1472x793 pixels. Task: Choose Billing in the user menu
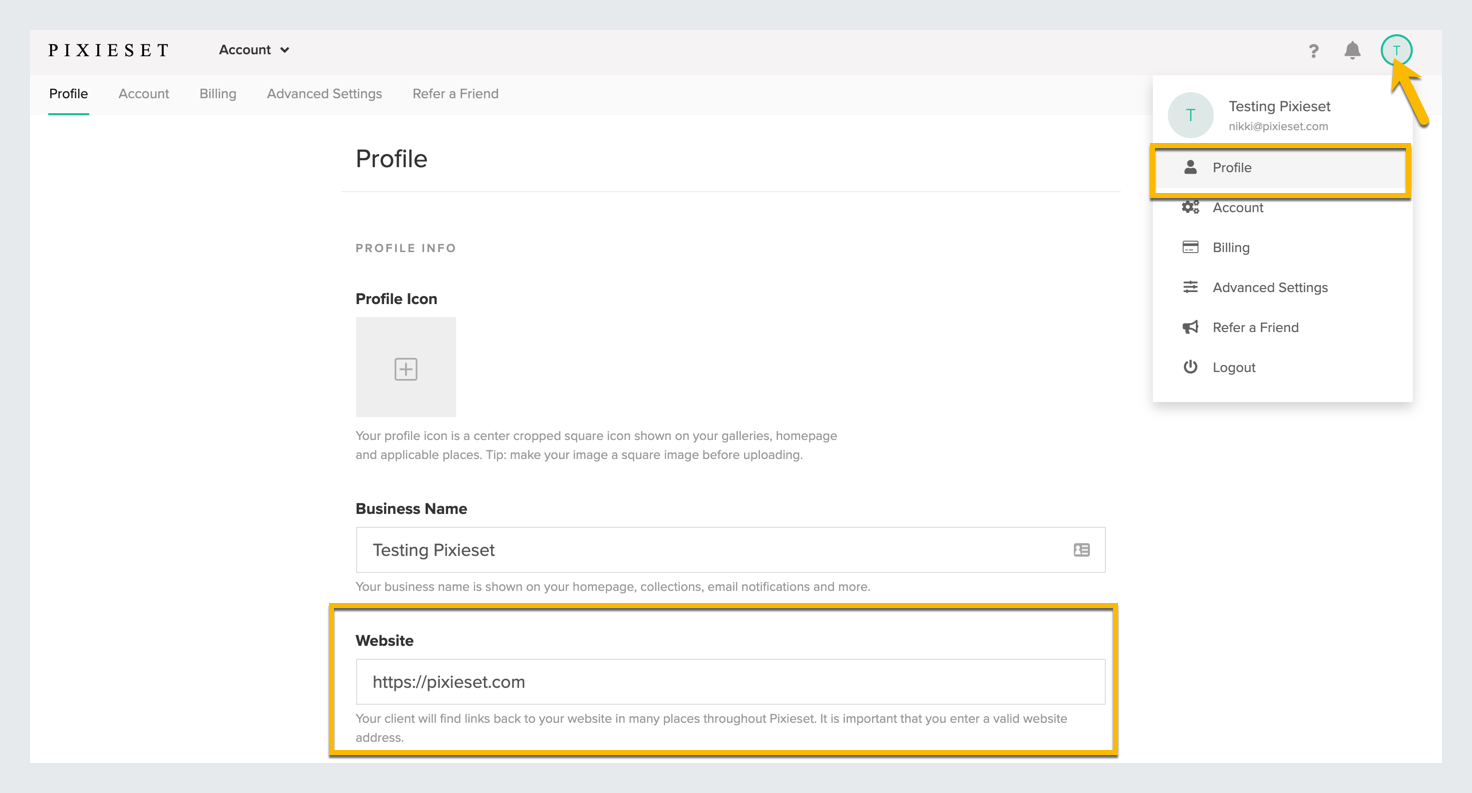[1282, 247]
